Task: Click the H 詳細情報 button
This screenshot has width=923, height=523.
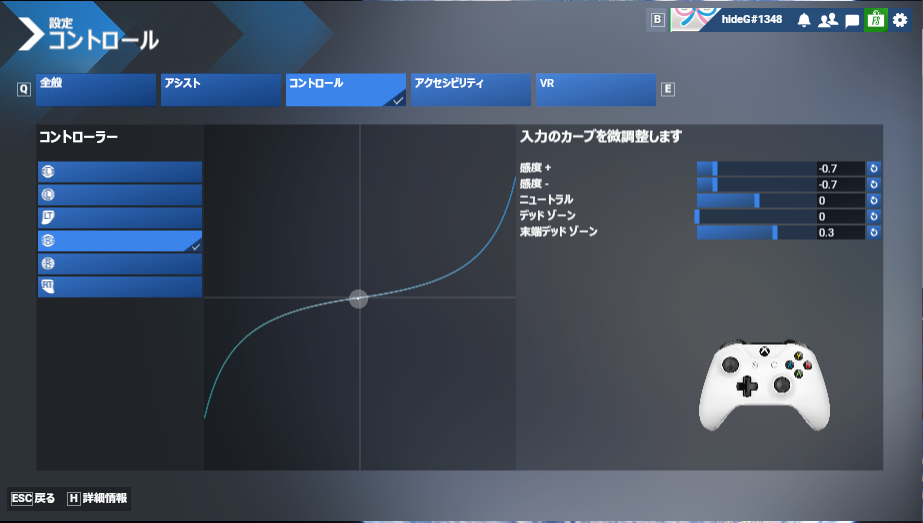Action: tap(98, 498)
